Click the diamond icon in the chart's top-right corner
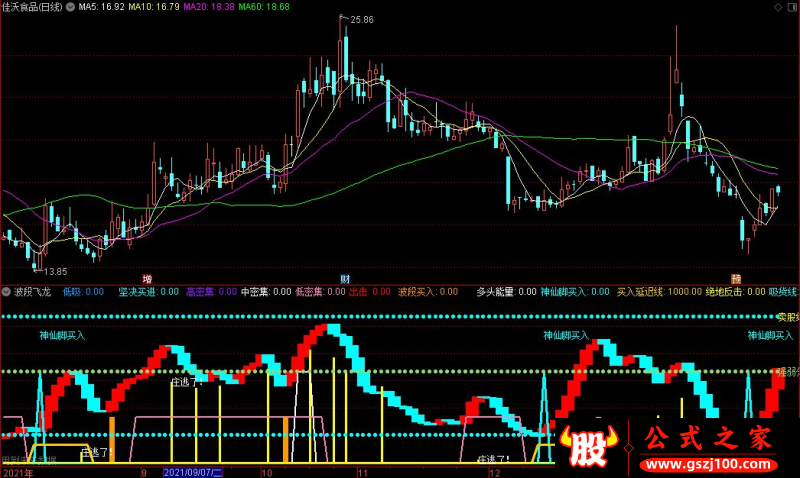 [x=778, y=7]
